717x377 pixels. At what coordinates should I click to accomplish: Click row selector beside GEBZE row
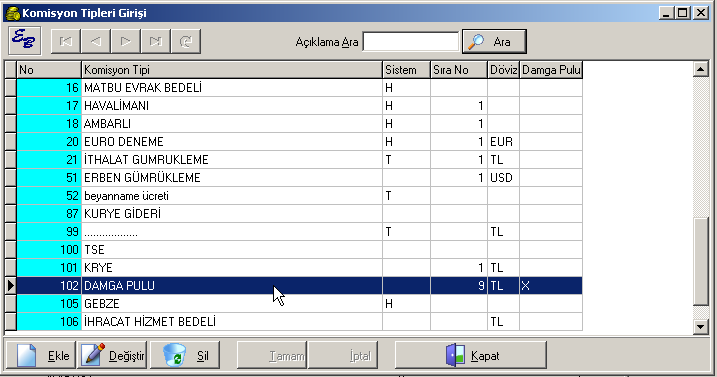[x=11, y=304]
